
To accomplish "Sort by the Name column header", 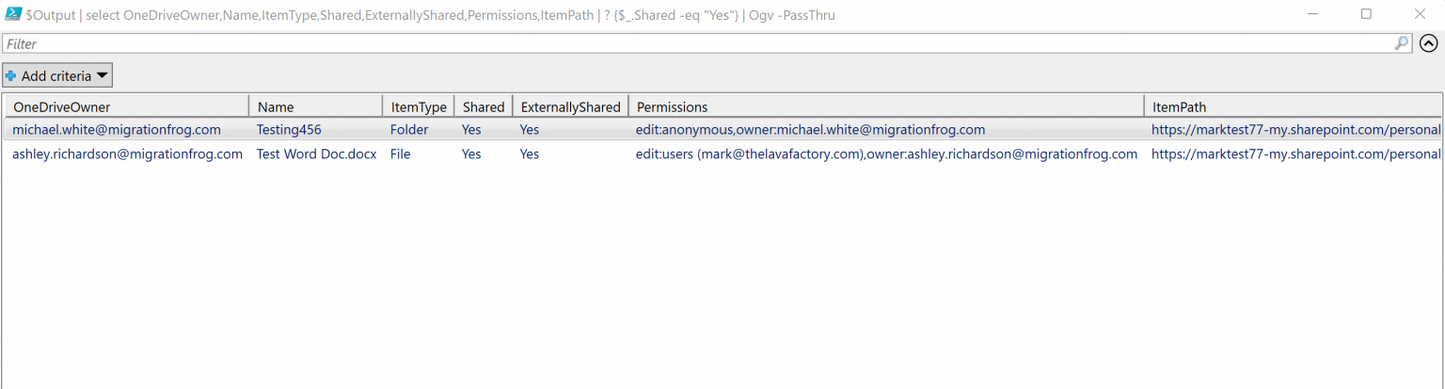I will pyautogui.click(x=315, y=107).
